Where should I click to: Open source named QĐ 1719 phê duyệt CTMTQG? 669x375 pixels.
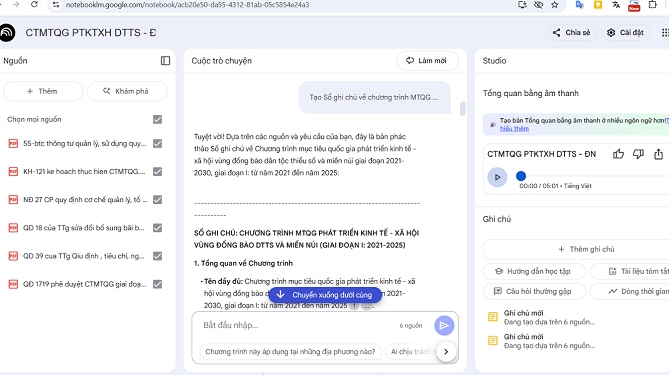pos(84,284)
